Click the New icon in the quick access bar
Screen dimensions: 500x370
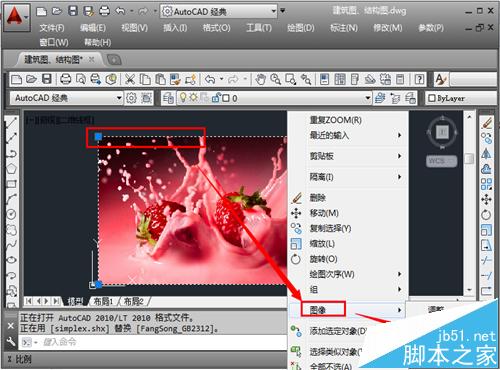point(41,11)
